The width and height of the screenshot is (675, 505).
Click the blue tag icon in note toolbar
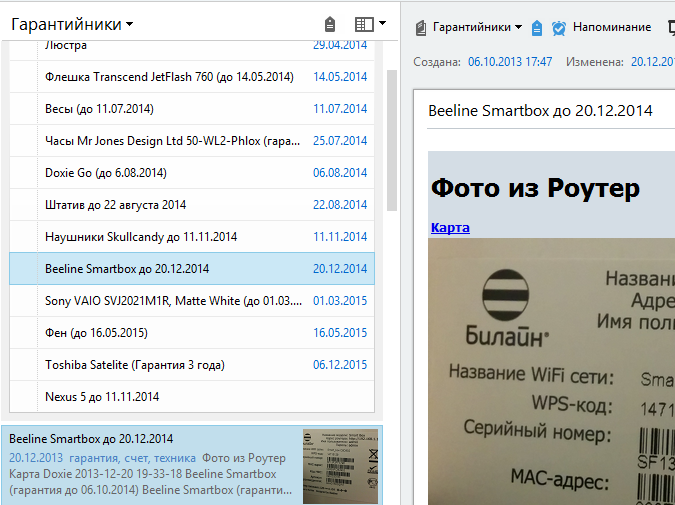coord(536,28)
